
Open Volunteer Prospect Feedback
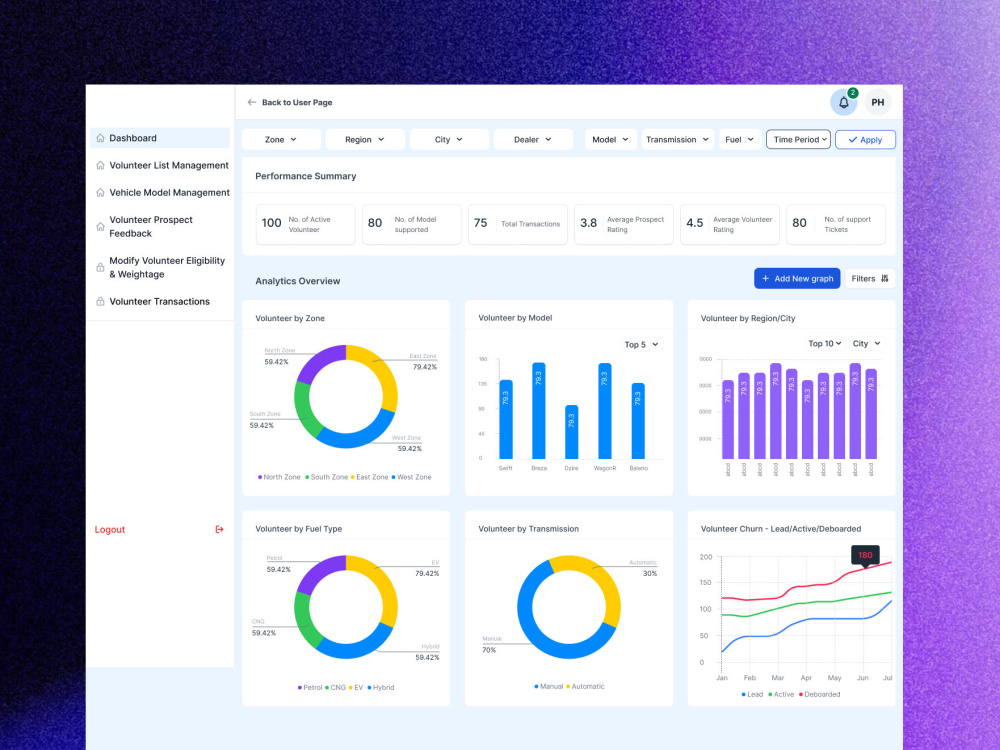(160, 226)
